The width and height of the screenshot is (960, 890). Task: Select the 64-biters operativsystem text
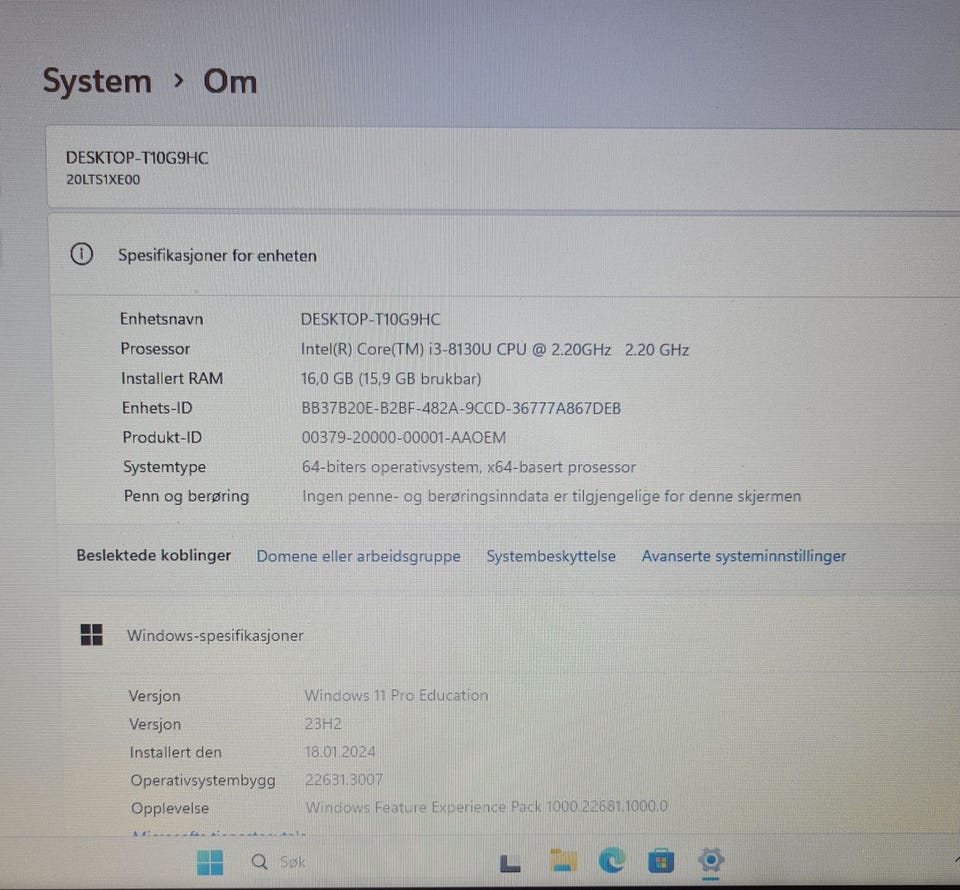(x=391, y=467)
